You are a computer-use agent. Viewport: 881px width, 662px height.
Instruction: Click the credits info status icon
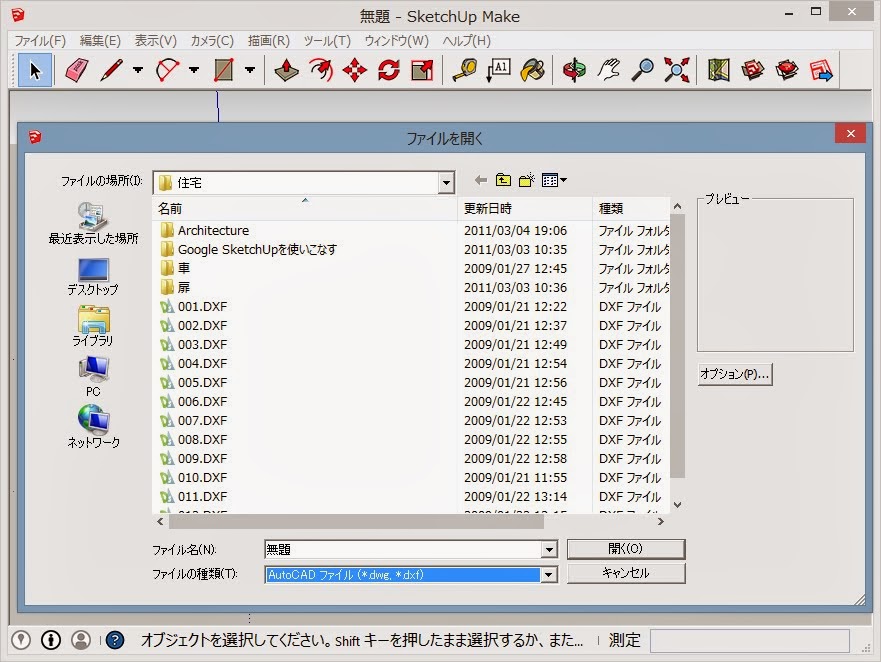point(51,640)
